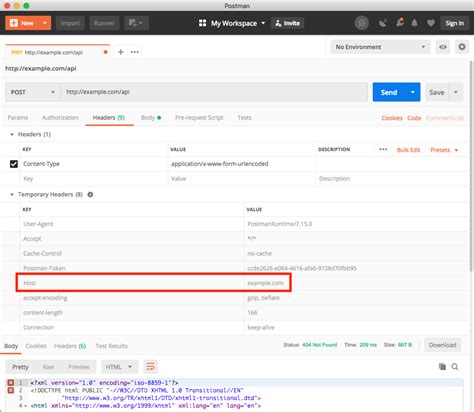
Task: Switch to the response Headers (6) tab
Action: pyautogui.click(x=70, y=346)
